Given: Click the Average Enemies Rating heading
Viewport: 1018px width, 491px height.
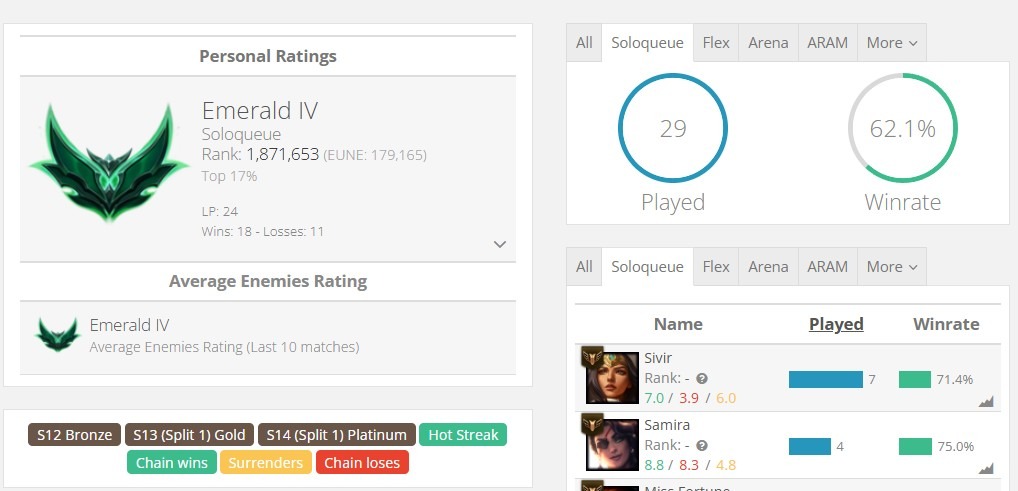Looking at the screenshot, I should (x=268, y=281).
